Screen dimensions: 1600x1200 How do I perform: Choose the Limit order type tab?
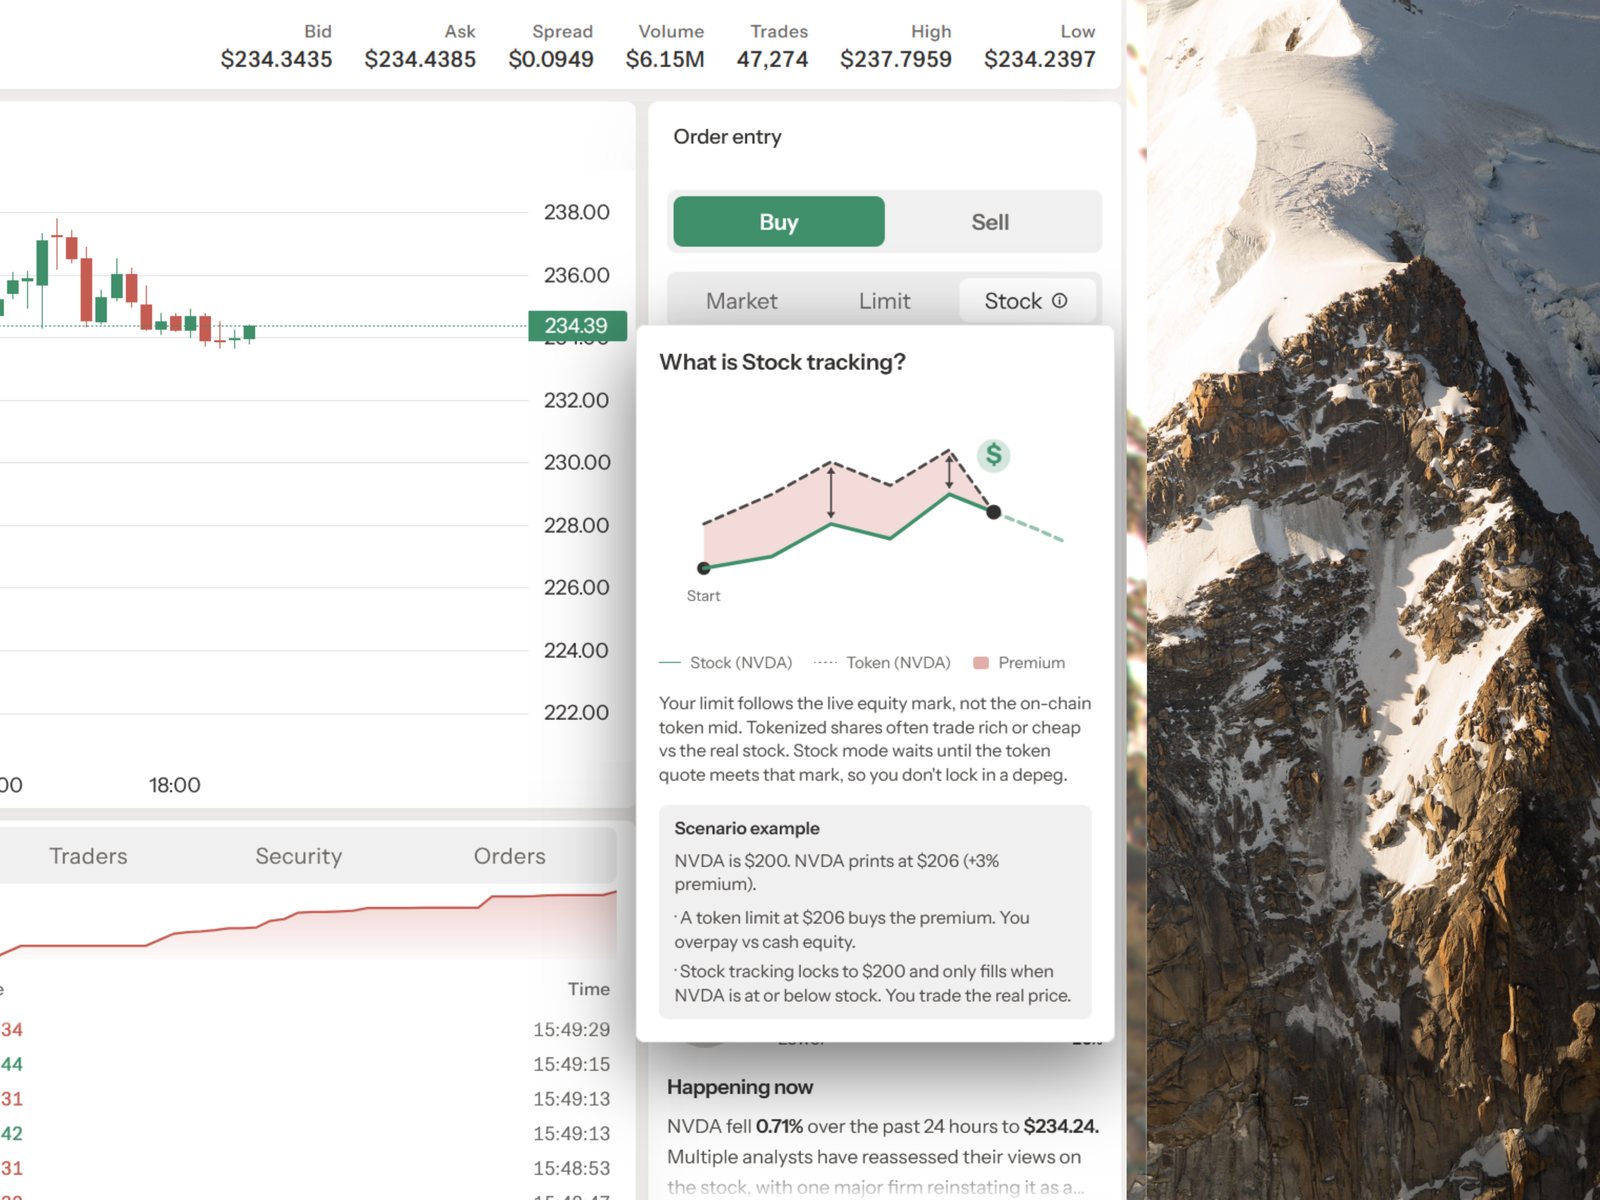tap(884, 301)
